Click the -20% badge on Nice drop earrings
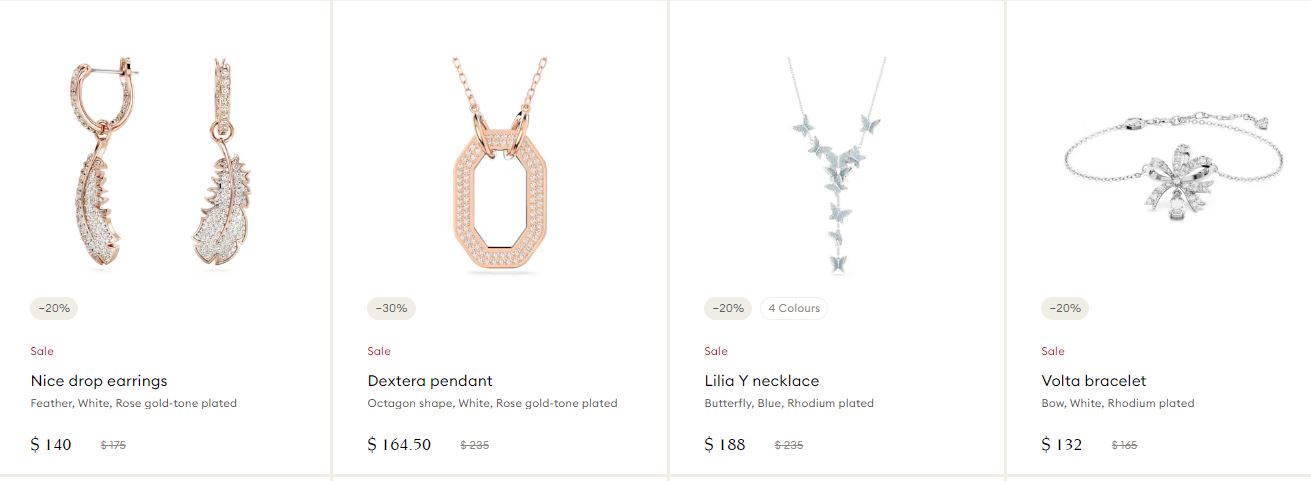The image size is (1311, 481). tap(54, 308)
